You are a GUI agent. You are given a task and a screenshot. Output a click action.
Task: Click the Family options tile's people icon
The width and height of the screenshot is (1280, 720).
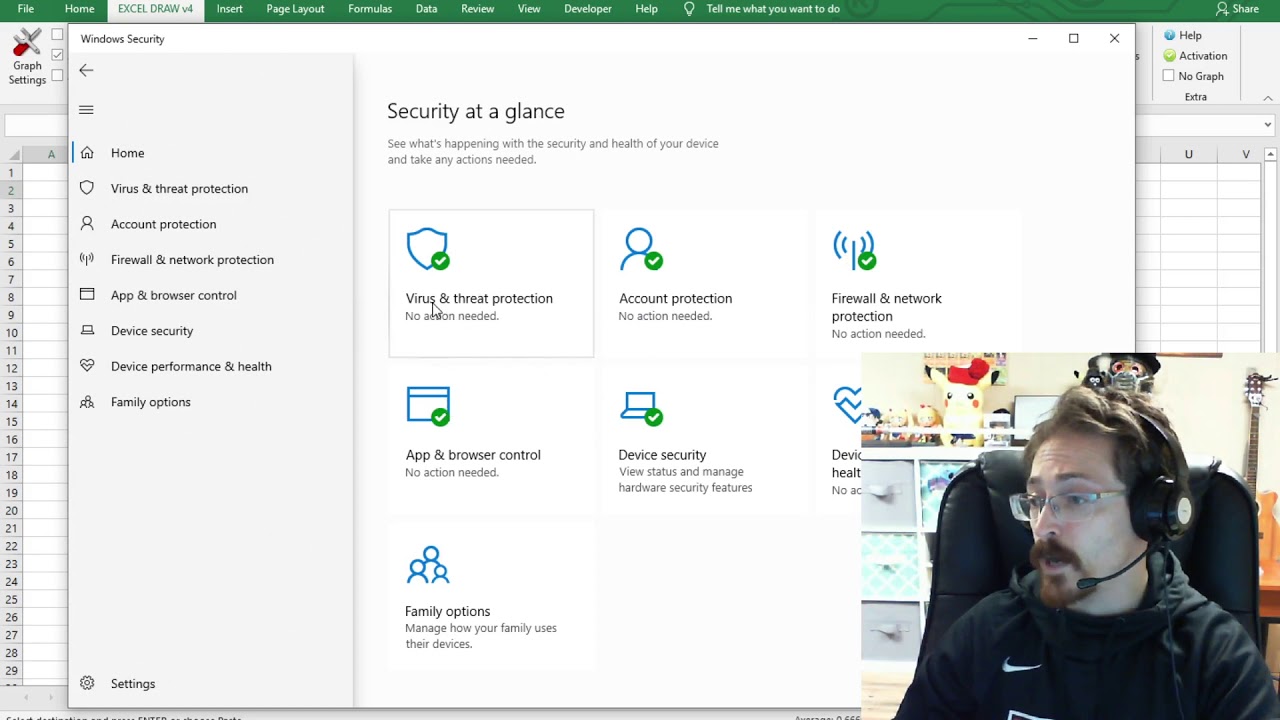[x=428, y=564]
